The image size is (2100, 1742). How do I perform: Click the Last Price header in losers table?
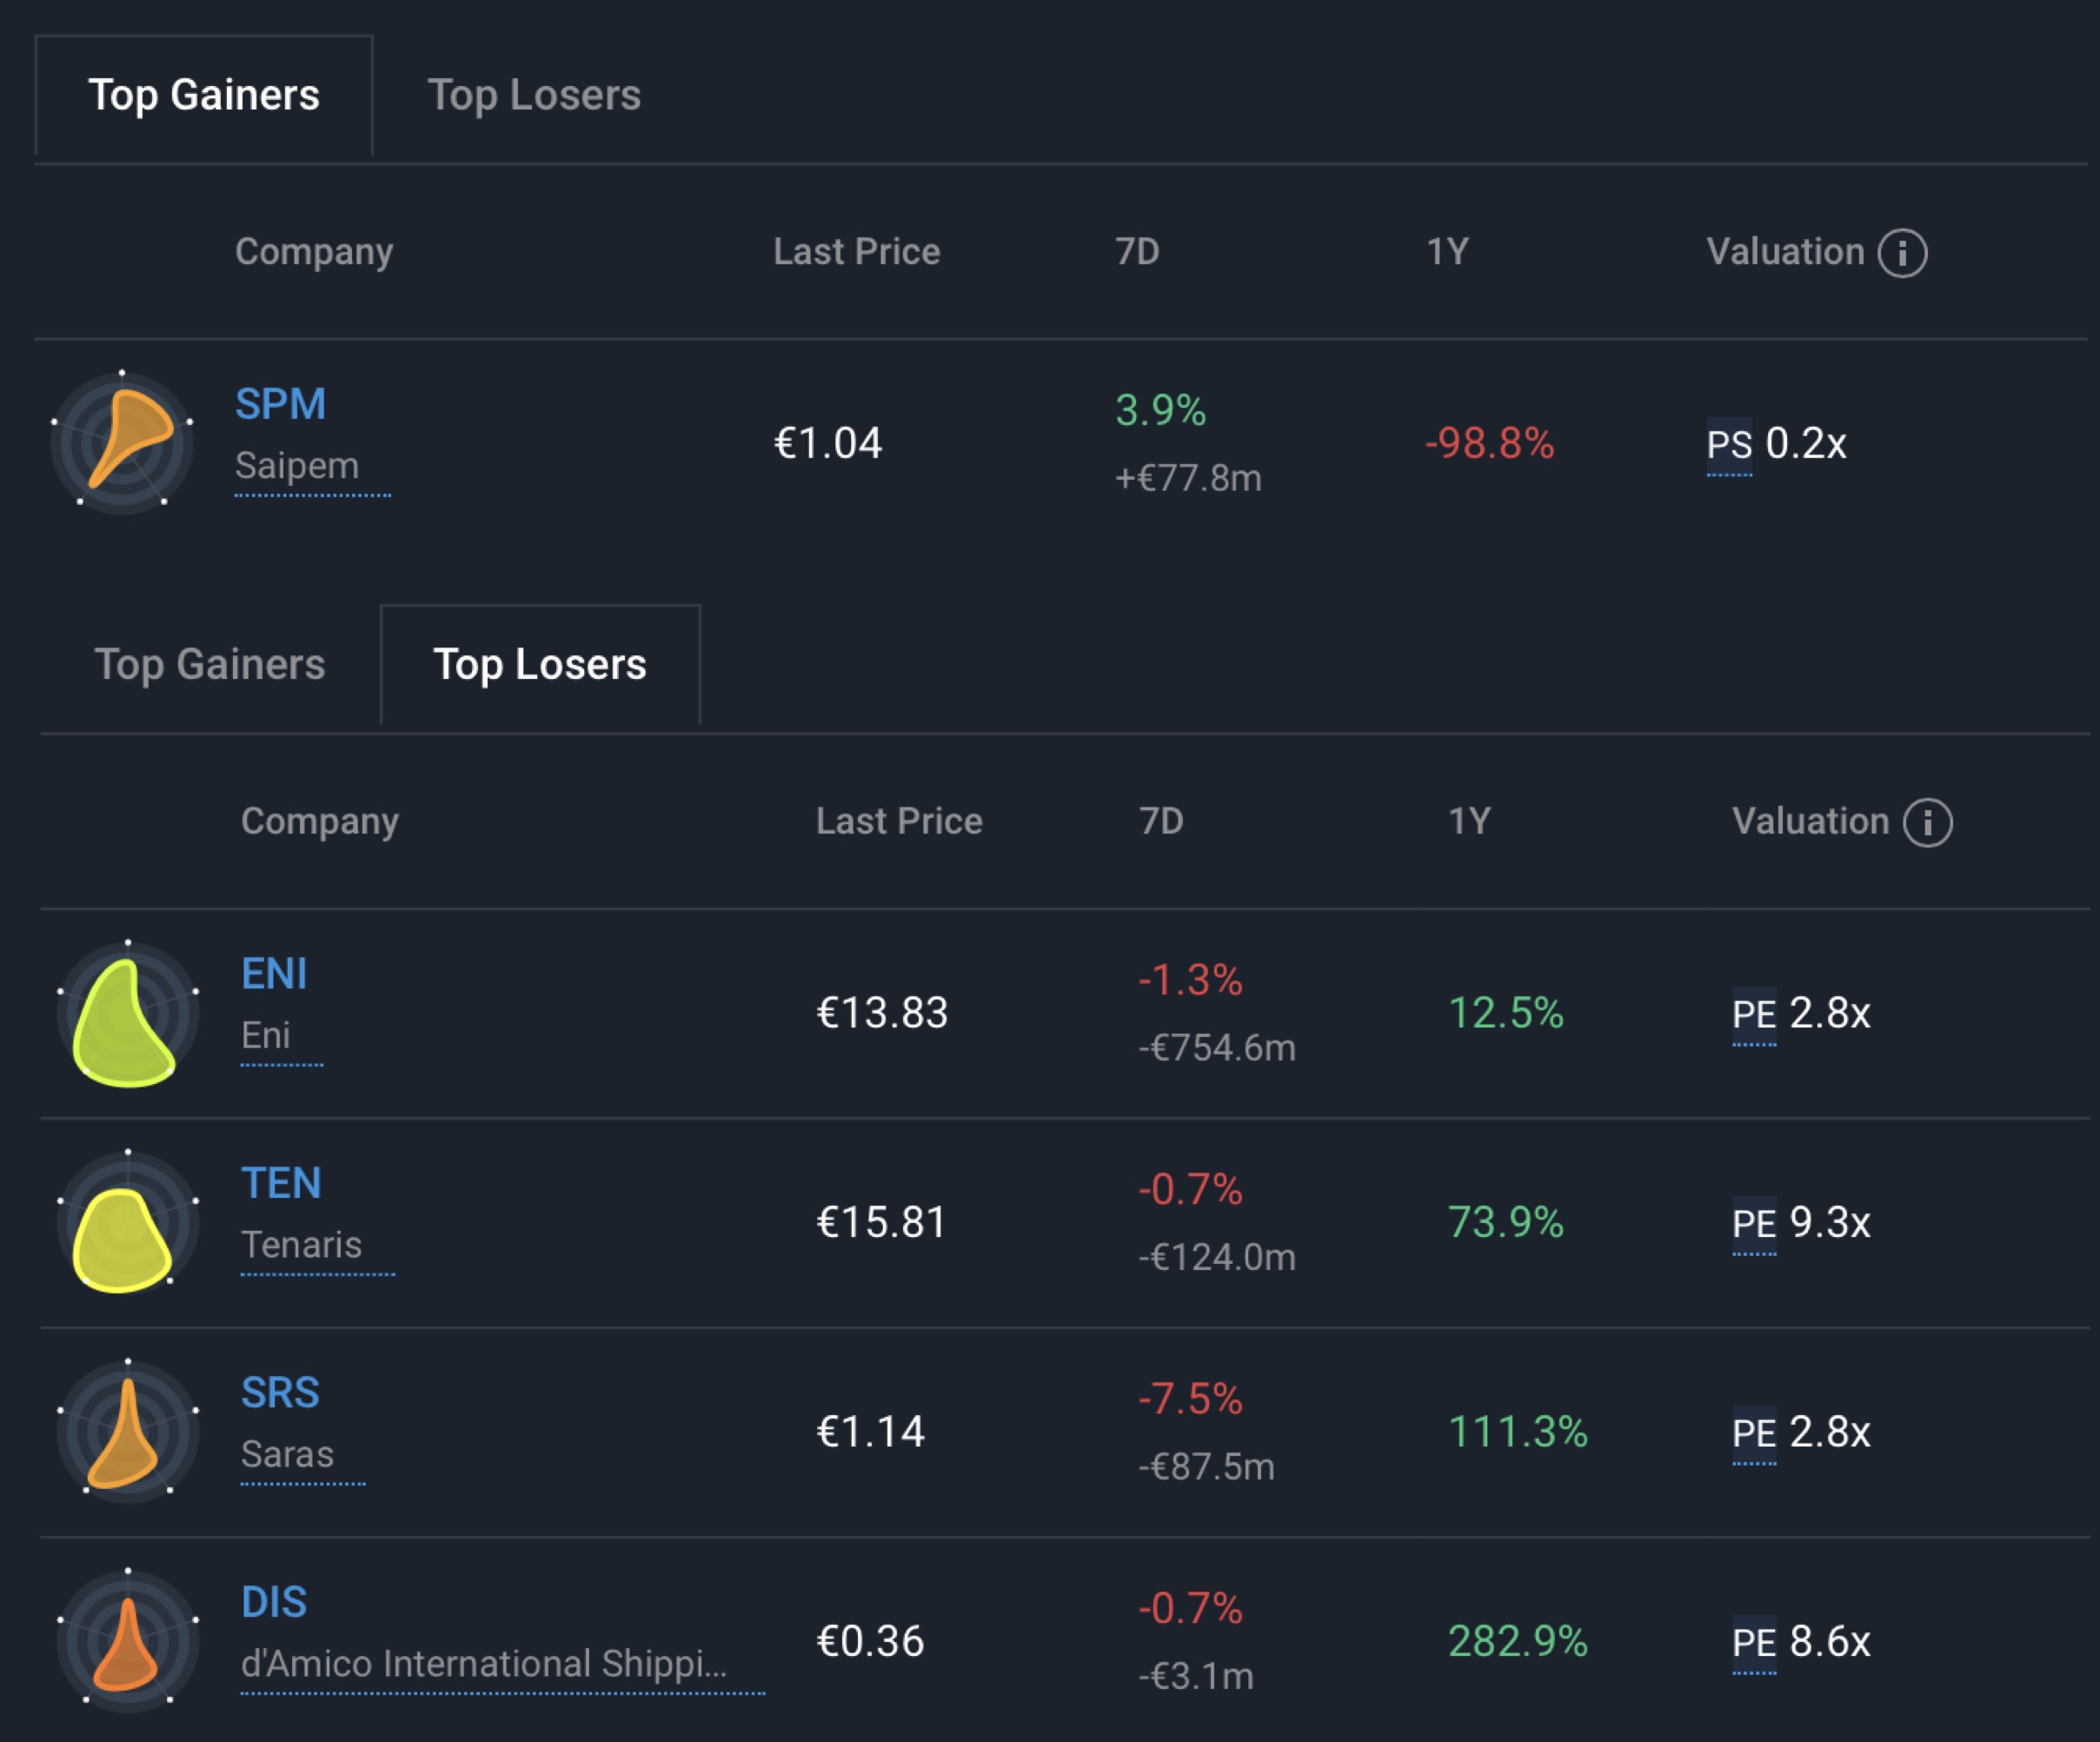click(899, 821)
